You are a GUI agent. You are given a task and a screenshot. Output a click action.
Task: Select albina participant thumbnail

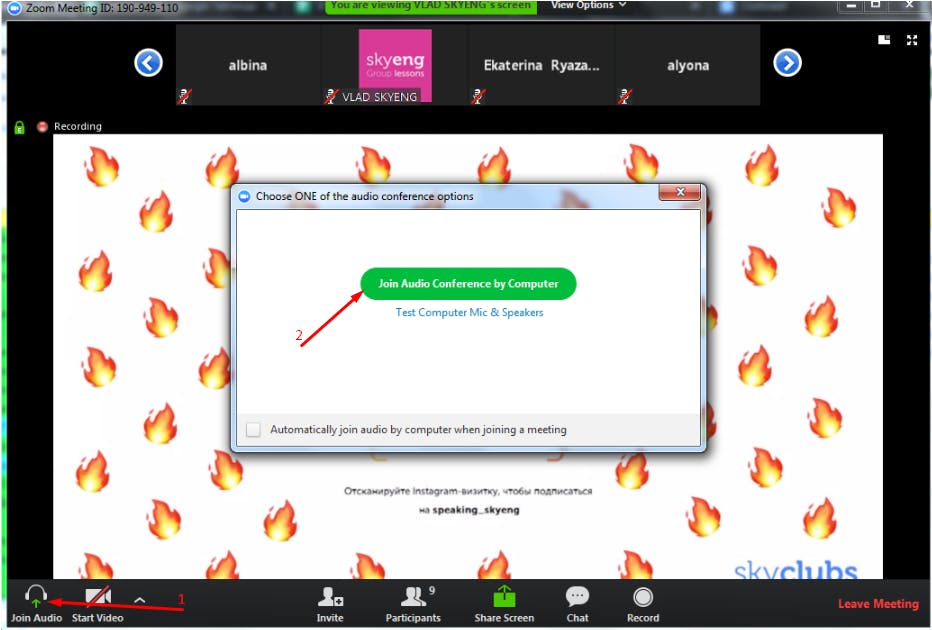(248, 65)
